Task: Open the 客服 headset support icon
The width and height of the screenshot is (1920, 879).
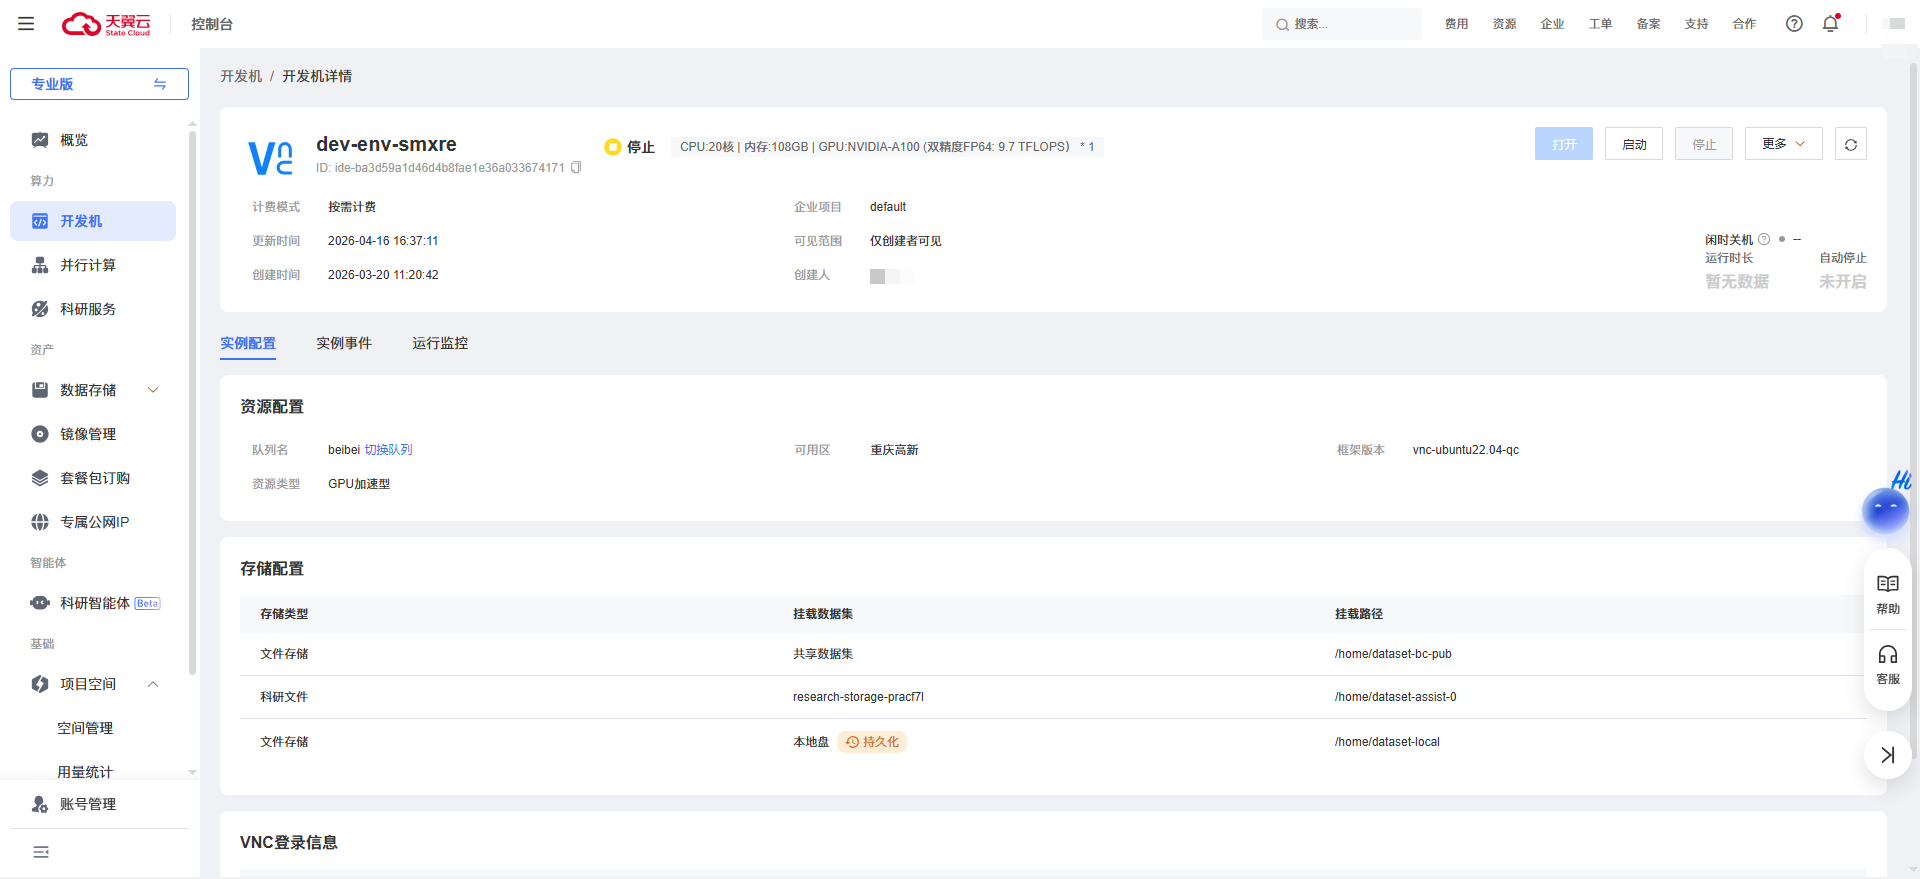Action: point(1887,664)
